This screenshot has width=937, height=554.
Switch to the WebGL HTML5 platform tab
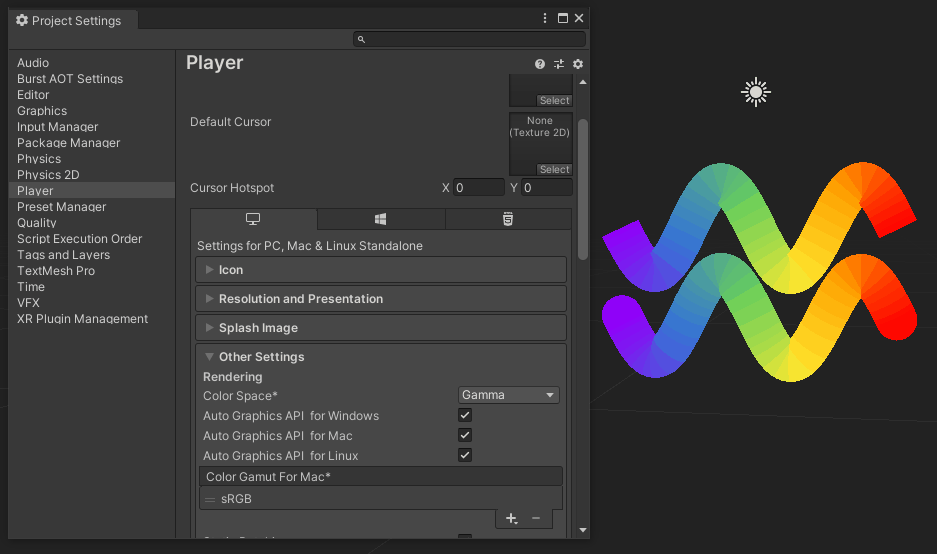coord(508,219)
